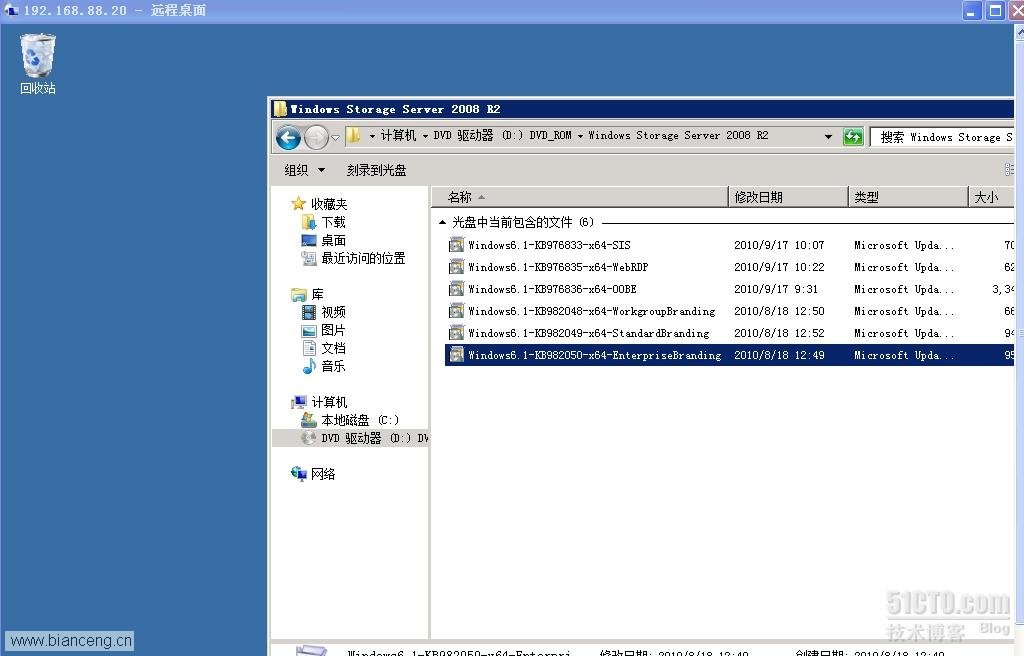Image resolution: width=1024 pixels, height=656 pixels.
Task: Click the file name Windows6.1-KB982048-x64-WorkgroupBranding
Action: point(592,312)
